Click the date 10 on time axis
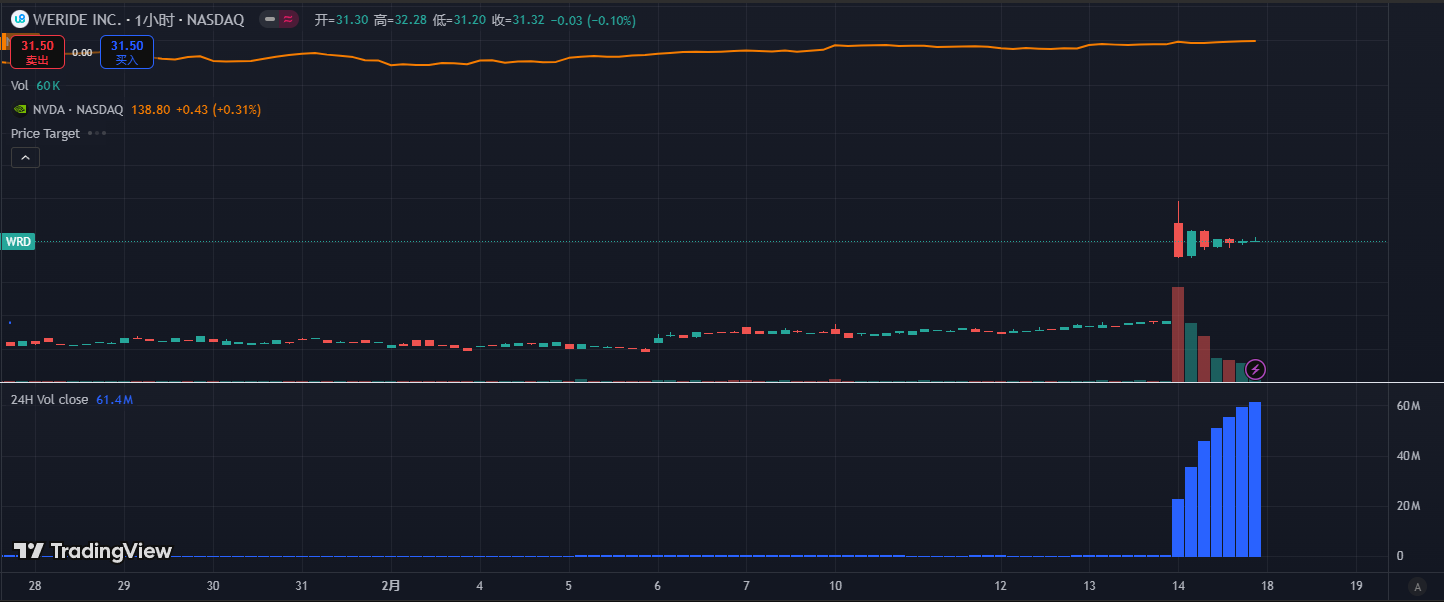1444x602 pixels. pos(835,586)
